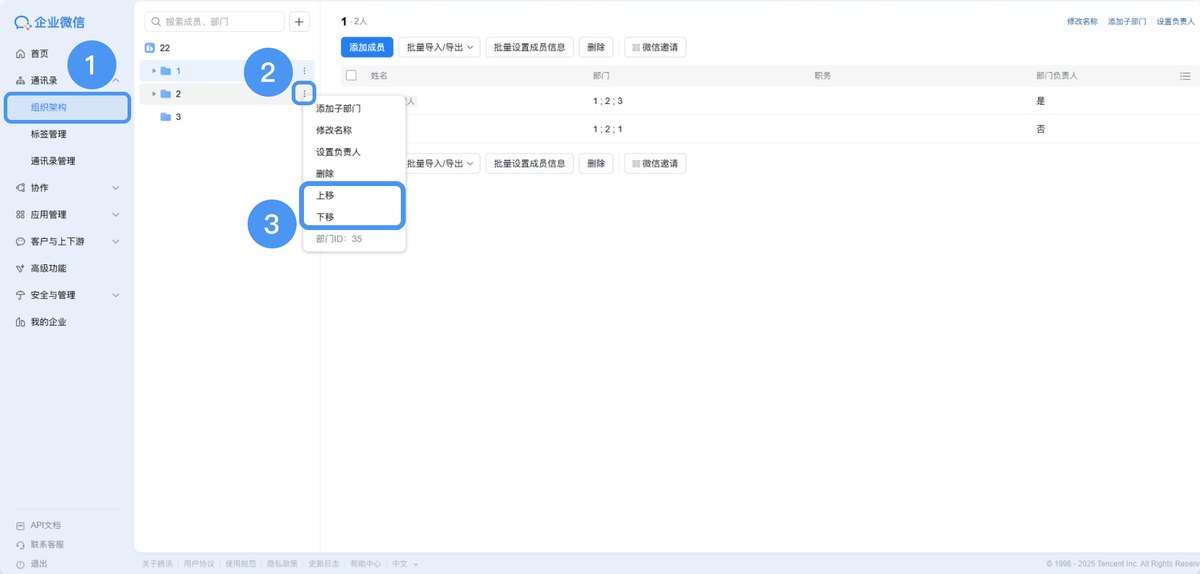This screenshot has height=574, width=1200.
Task: Click the plus button beside search box
Action: (300, 21)
